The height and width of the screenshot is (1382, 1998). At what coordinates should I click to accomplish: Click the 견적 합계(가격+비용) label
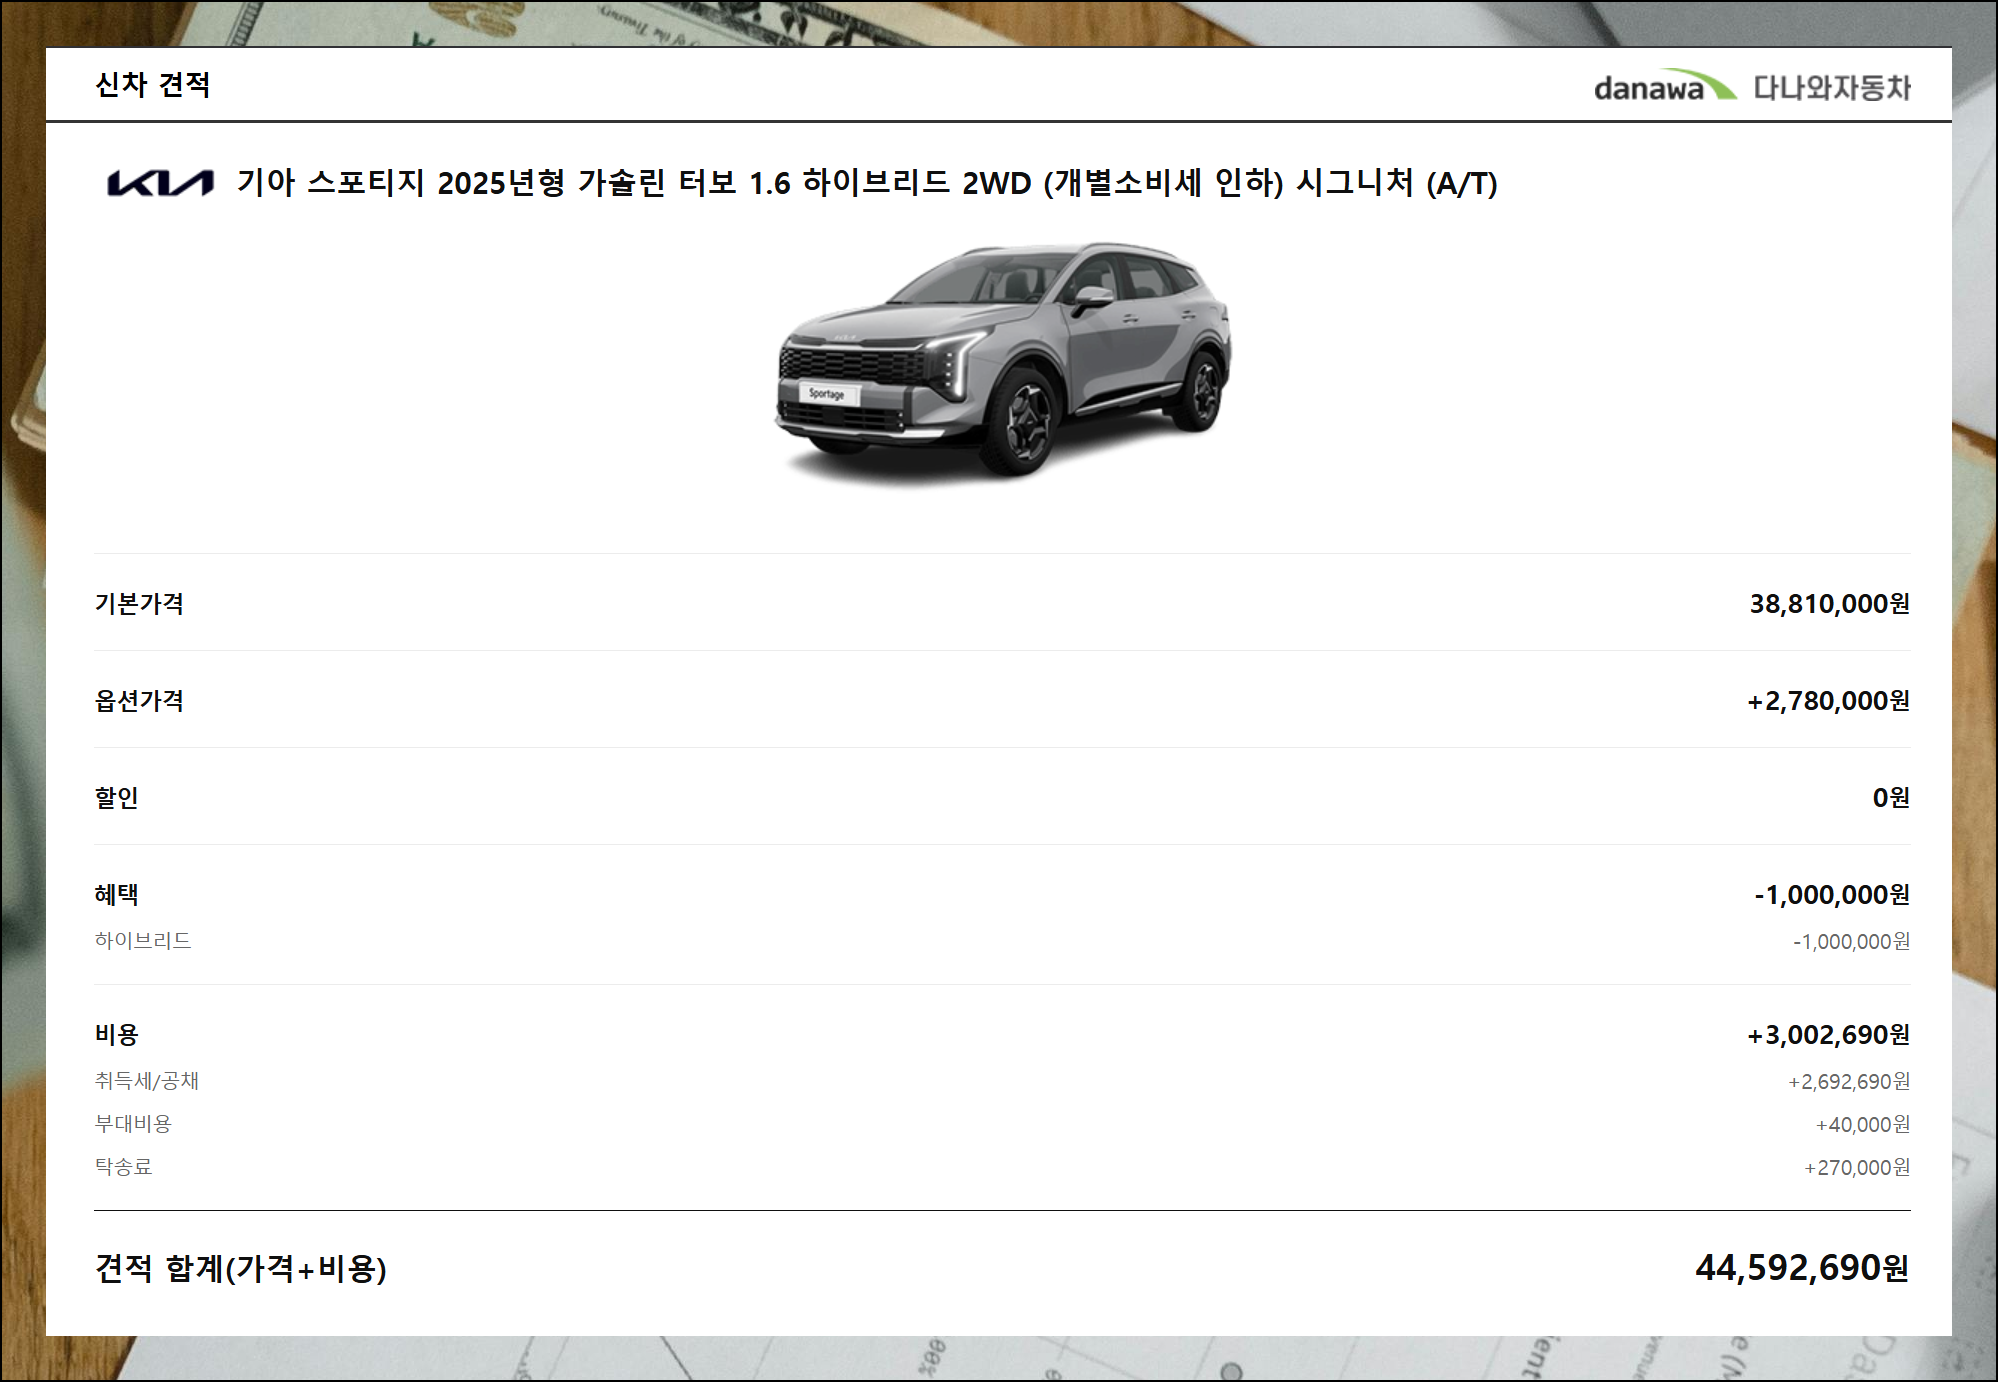click(x=240, y=1268)
